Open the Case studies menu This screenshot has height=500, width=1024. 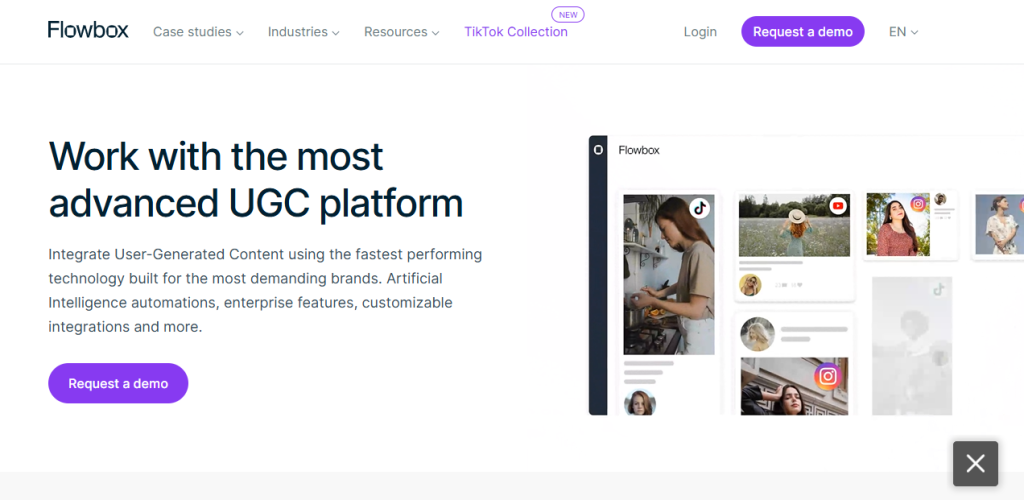198,32
